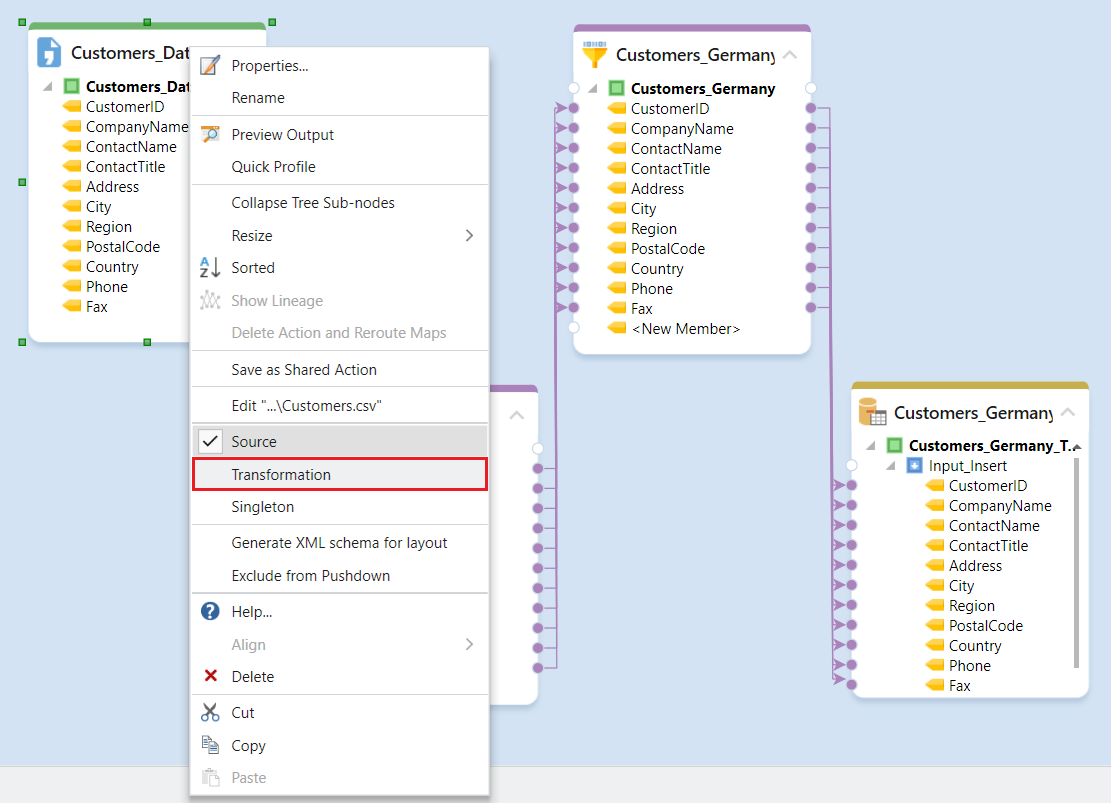This screenshot has height=803, width=1111.
Task: Click the Sorted A-Z icon
Action: (210, 268)
